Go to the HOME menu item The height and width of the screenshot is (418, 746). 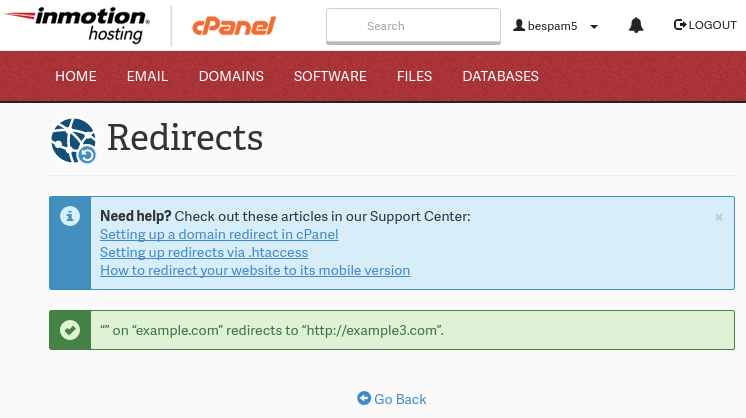coord(76,76)
